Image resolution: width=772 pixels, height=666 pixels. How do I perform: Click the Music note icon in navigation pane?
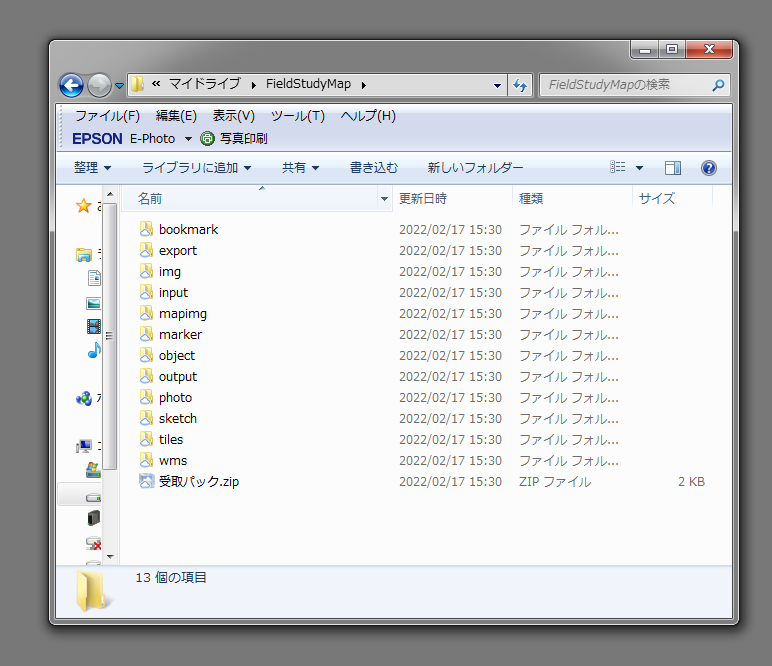coord(94,350)
